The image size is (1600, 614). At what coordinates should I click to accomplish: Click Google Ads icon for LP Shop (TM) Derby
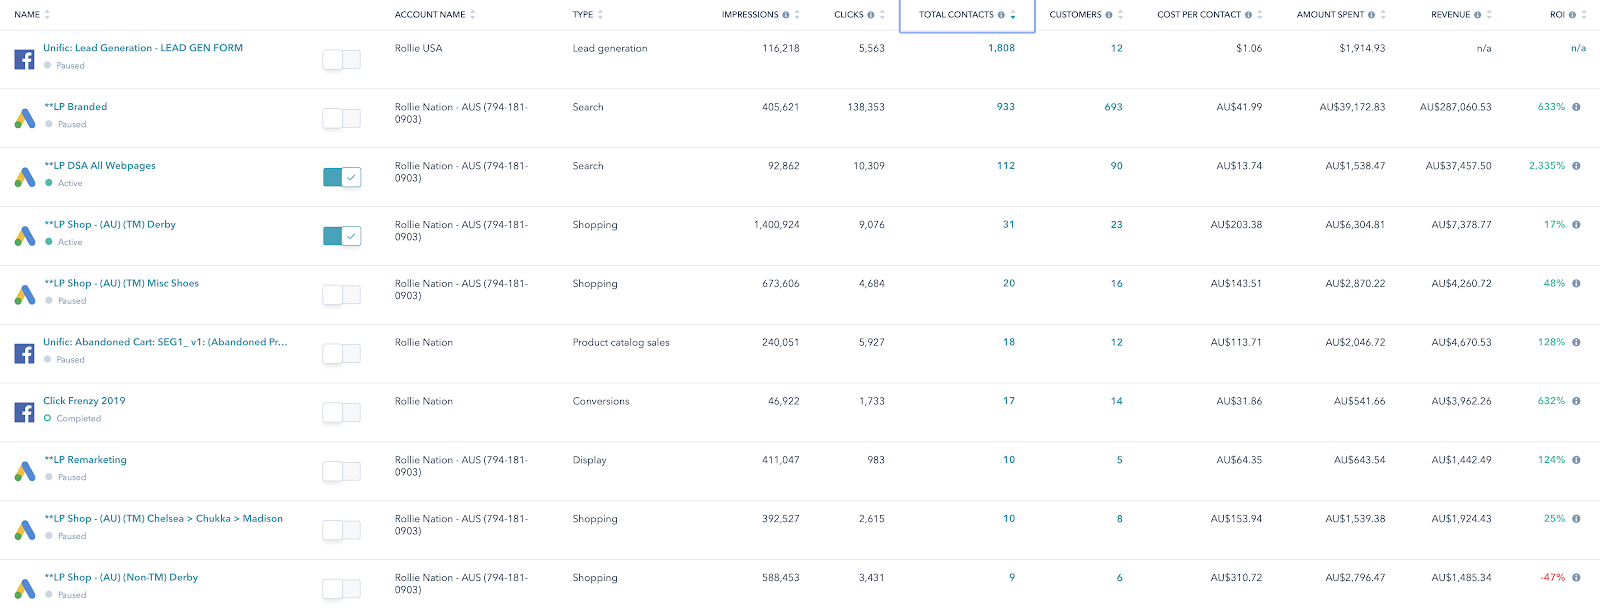[x=25, y=236]
